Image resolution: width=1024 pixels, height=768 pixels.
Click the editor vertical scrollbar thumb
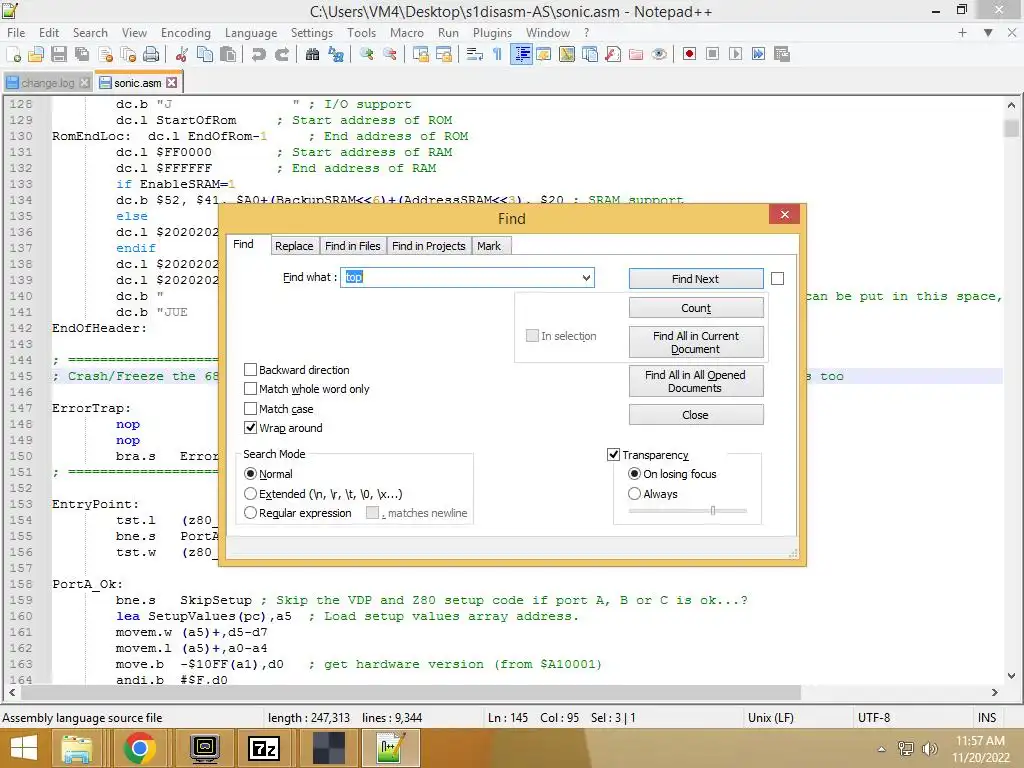[1011, 129]
